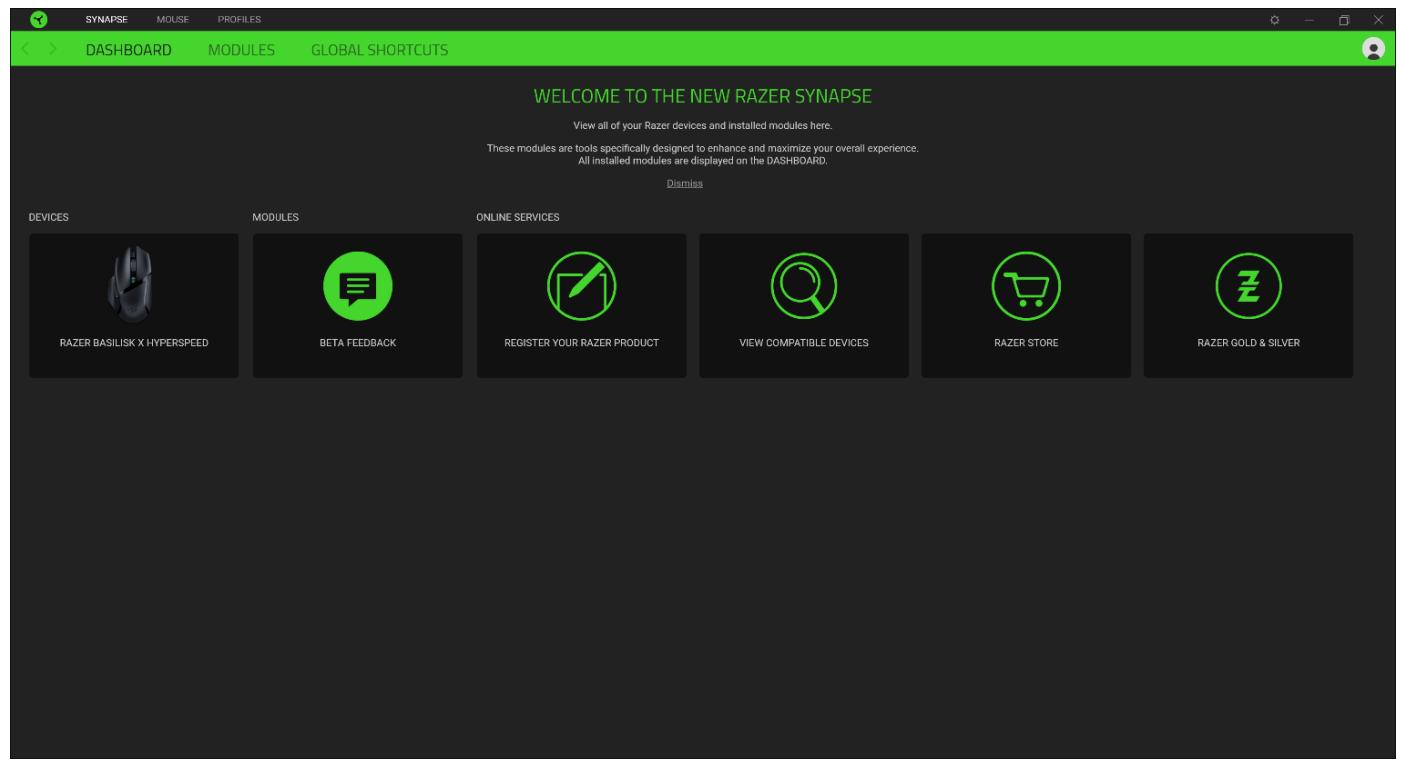
Task: Open the settings gear icon
Action: 1275,20
